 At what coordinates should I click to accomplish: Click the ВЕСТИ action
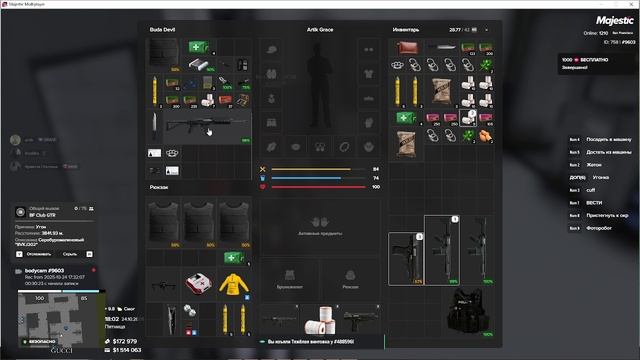[x=594, y=203]
